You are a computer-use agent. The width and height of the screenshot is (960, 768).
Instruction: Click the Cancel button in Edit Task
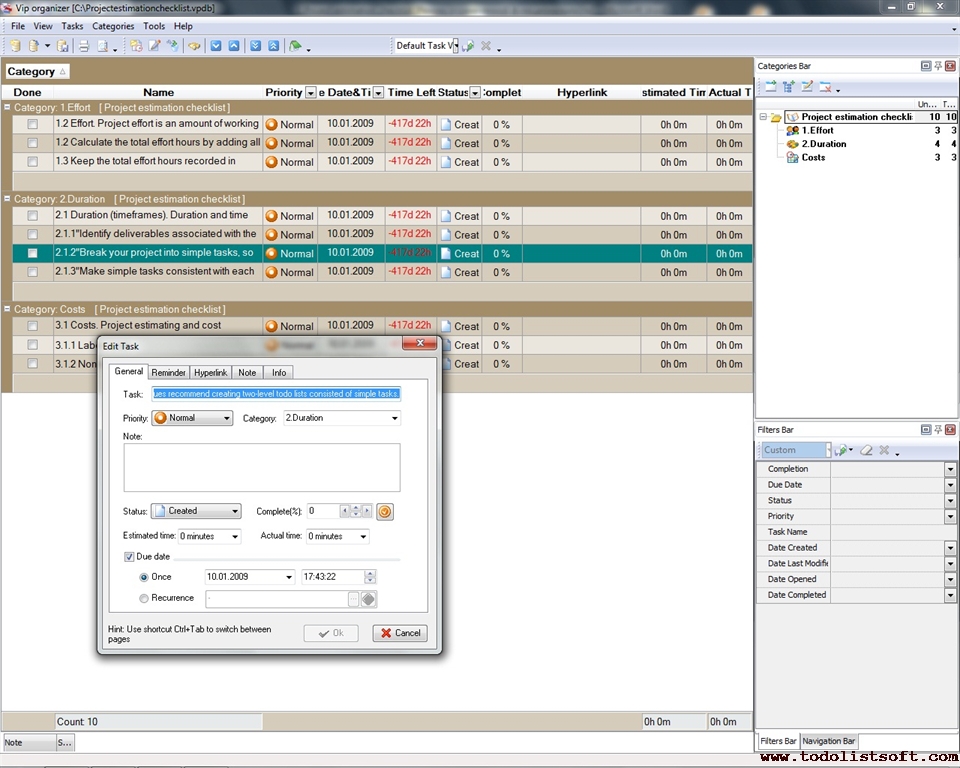400,633
